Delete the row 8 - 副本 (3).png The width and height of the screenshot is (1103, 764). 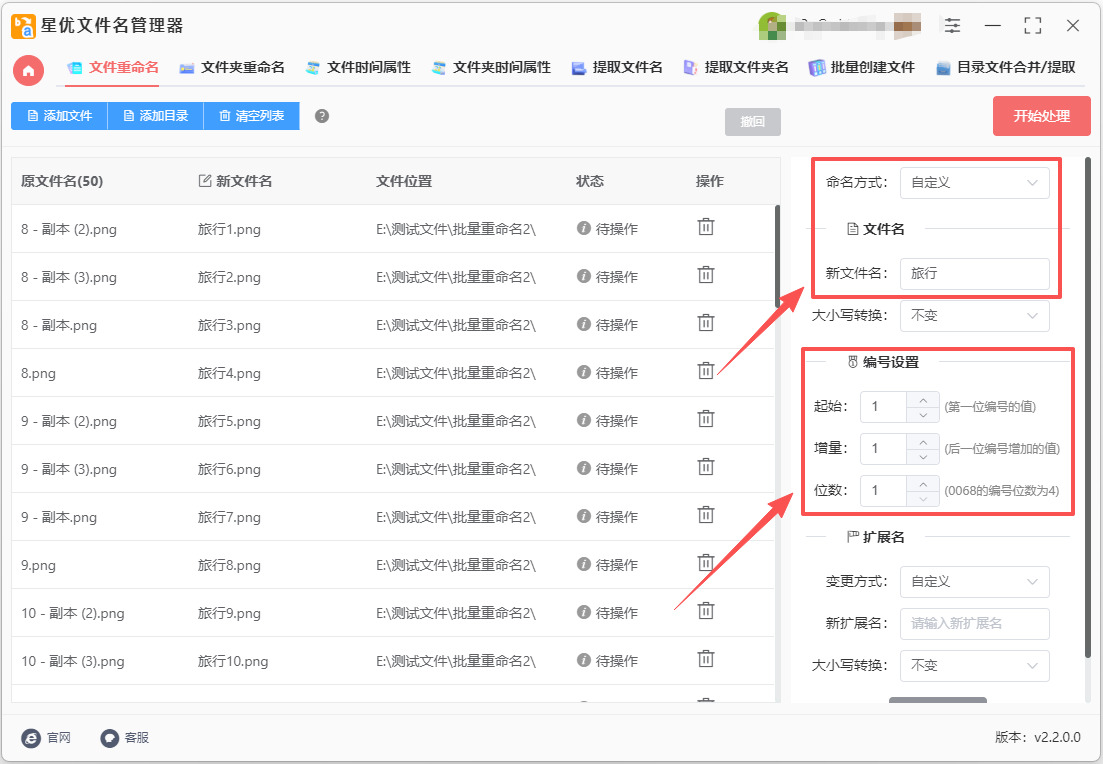(x=706, y=275)
